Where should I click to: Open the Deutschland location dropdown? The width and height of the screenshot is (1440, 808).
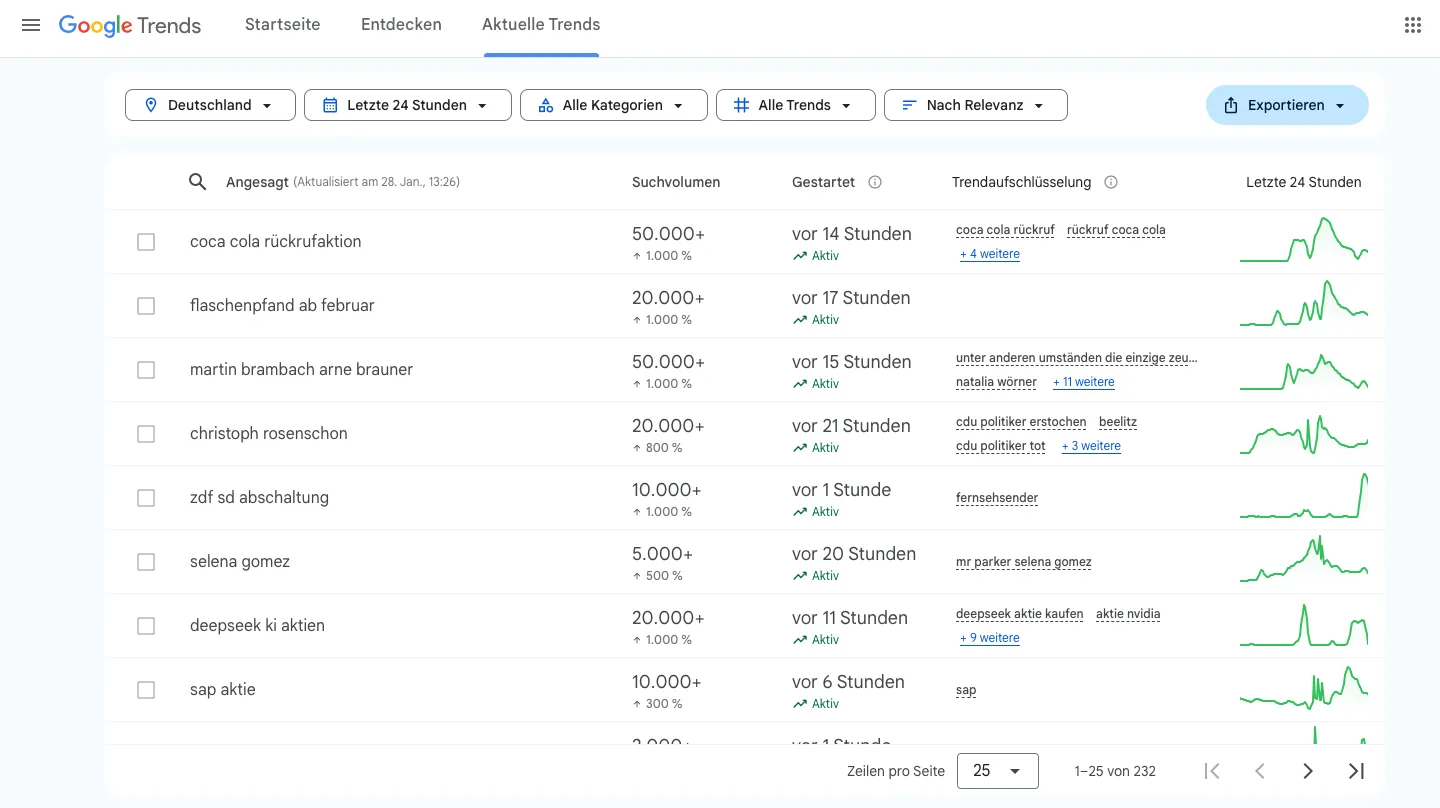(210, 105)
